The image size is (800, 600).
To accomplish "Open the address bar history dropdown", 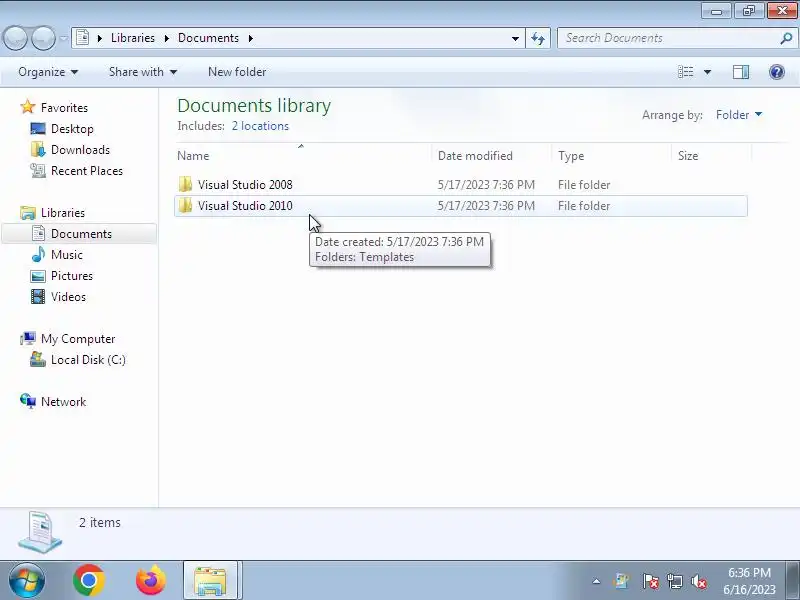I will [515, 38].
